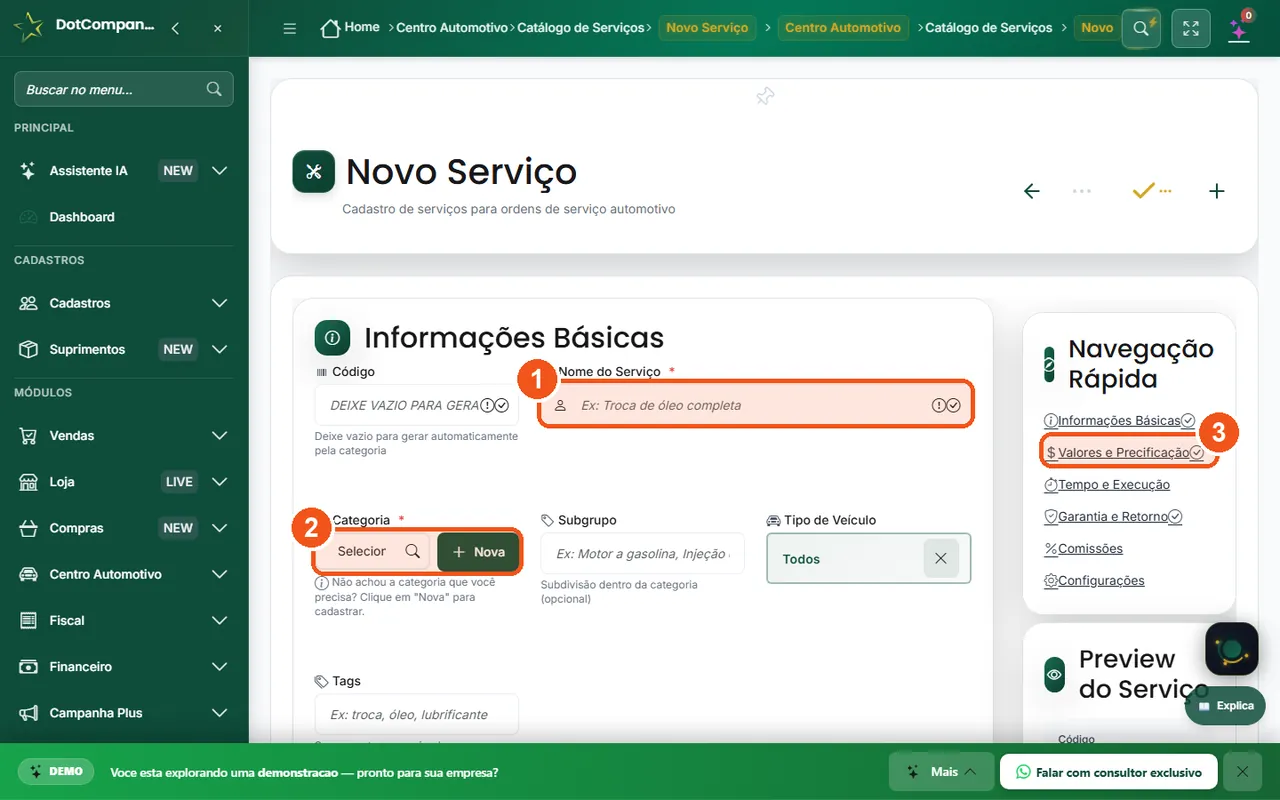Viewport: 1280px width, 800px height.
Task: Click the Tags input field
Action: (x=416, y=714)
